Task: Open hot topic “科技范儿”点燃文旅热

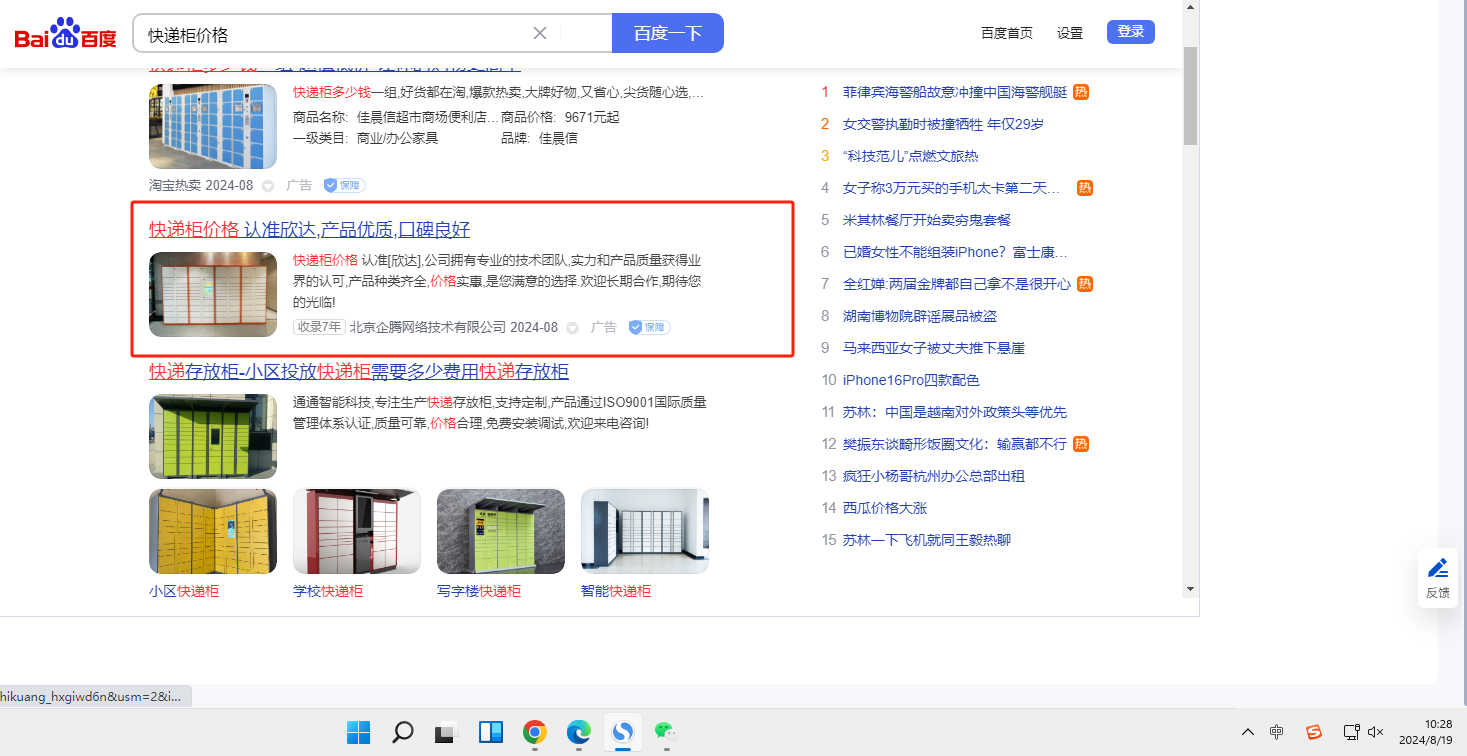Action: [x=910, y=156]
